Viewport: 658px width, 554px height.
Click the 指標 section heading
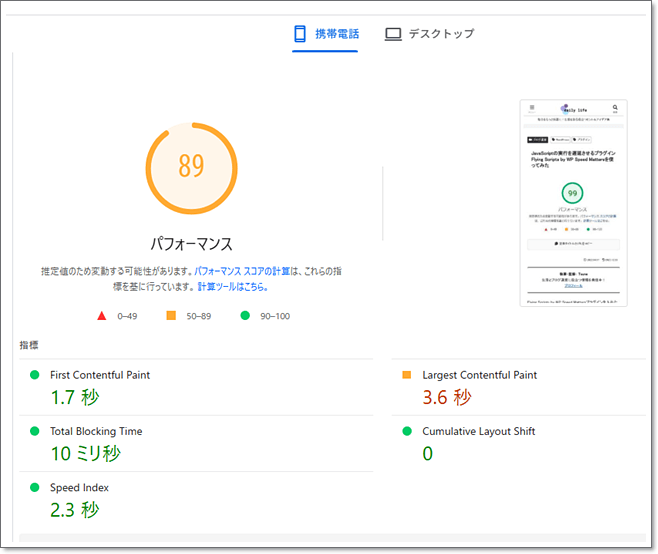[29, 345]
